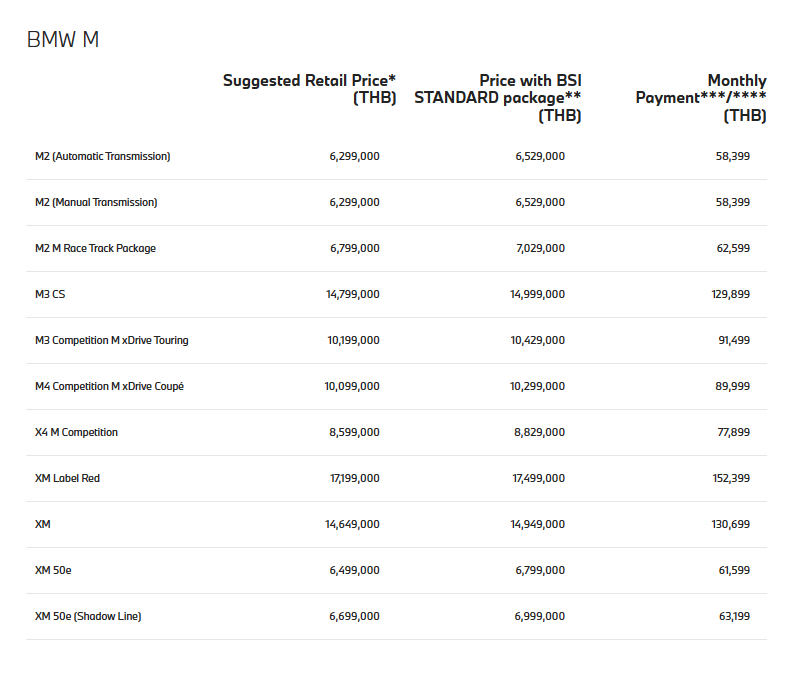Click the 130,699 monthly payment value
The width and height of the screenshot is (800, 674).
pyautogui.click(x=731, y=524)
